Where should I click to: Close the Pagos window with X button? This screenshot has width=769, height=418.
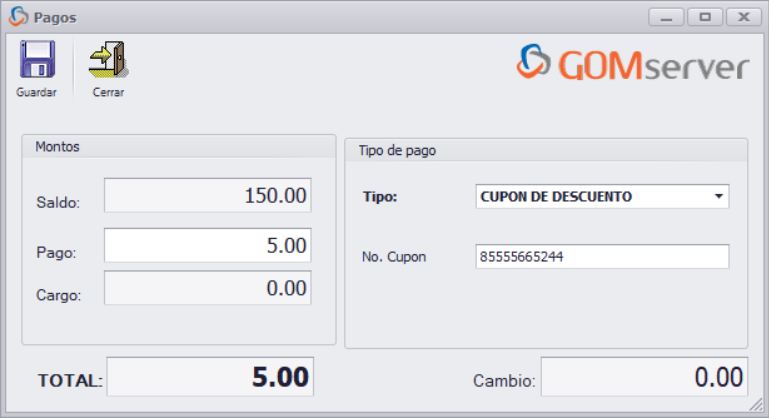click(x=743, y=17)
